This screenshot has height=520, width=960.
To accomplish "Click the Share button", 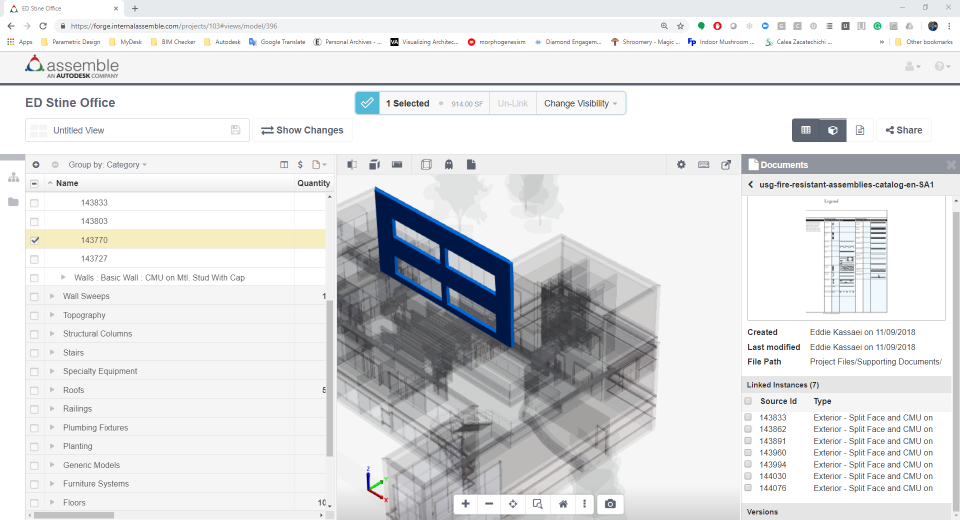I will pyautogui.click(x=904, y=130).
